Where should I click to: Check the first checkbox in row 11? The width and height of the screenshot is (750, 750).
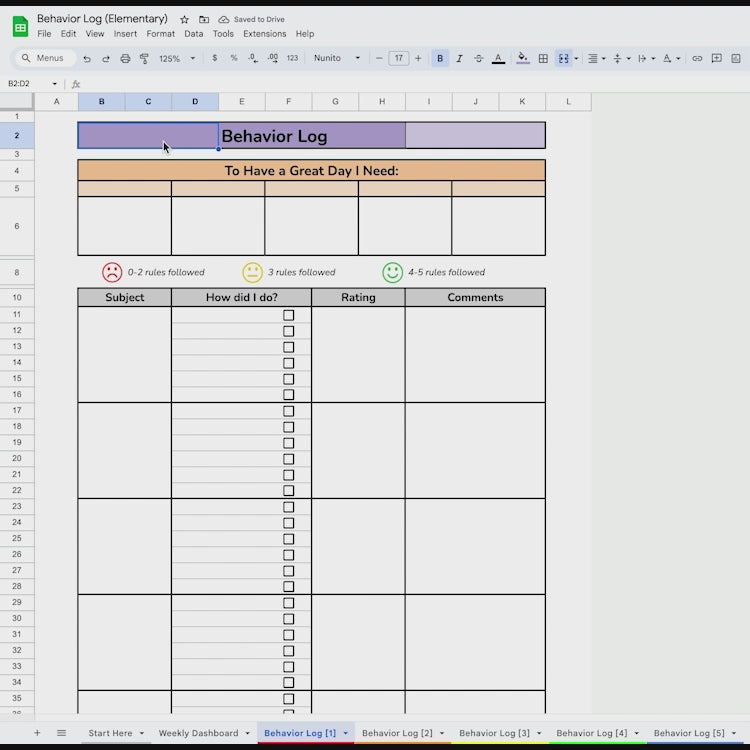click(289, 315)
